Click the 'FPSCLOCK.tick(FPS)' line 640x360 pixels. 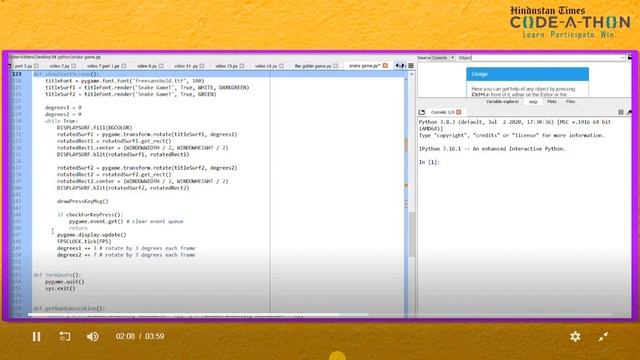[x=84, y=241]
